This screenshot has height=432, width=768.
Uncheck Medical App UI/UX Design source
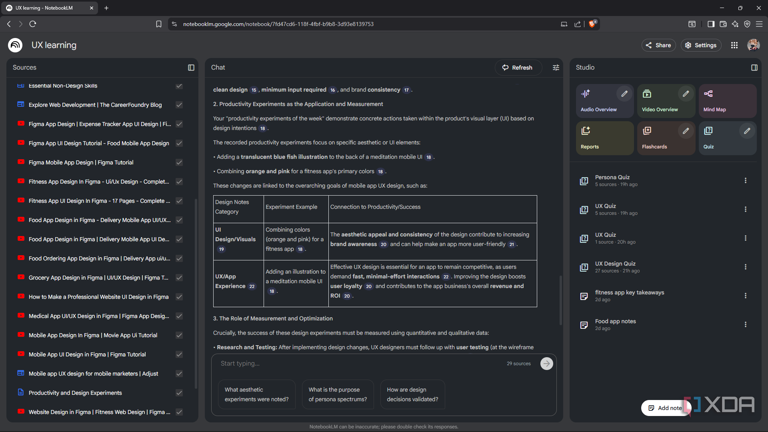pyautogui.click(x=179, y=316)
